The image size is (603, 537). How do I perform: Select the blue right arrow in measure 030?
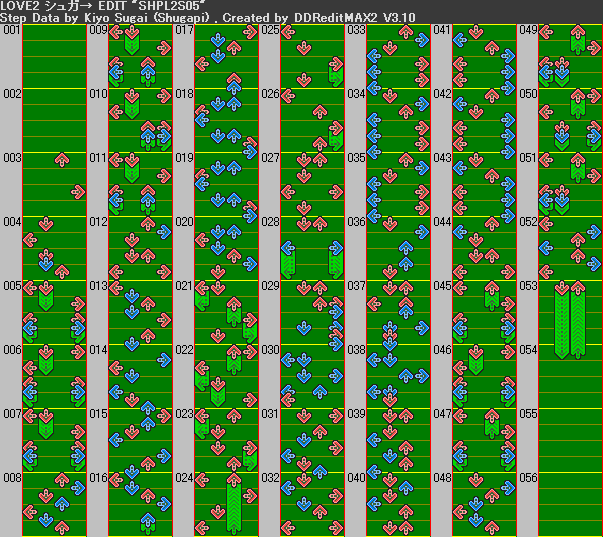point(336,376)
